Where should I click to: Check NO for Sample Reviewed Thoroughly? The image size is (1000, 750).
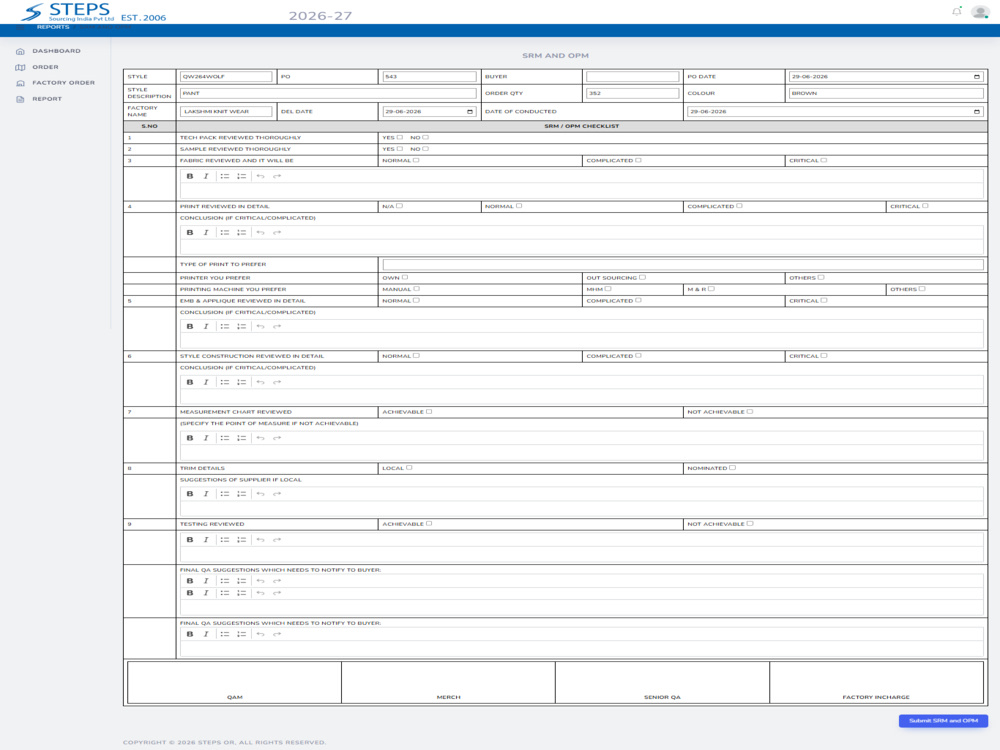(x=425, y=149)
